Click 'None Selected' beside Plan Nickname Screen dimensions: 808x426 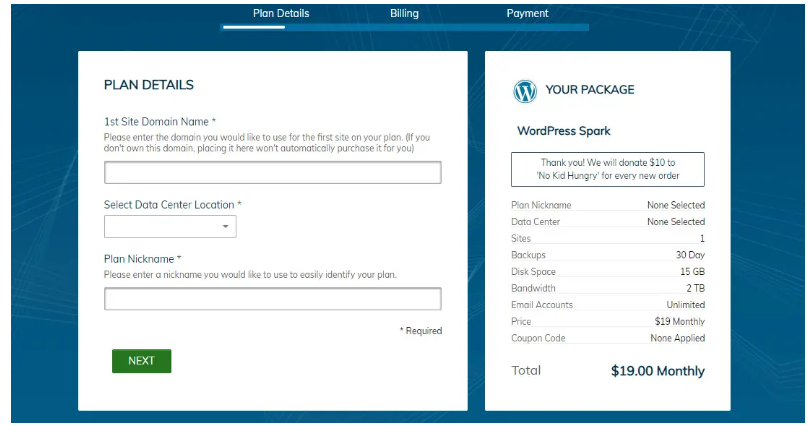pyautogui.click(x=676, y=205)
